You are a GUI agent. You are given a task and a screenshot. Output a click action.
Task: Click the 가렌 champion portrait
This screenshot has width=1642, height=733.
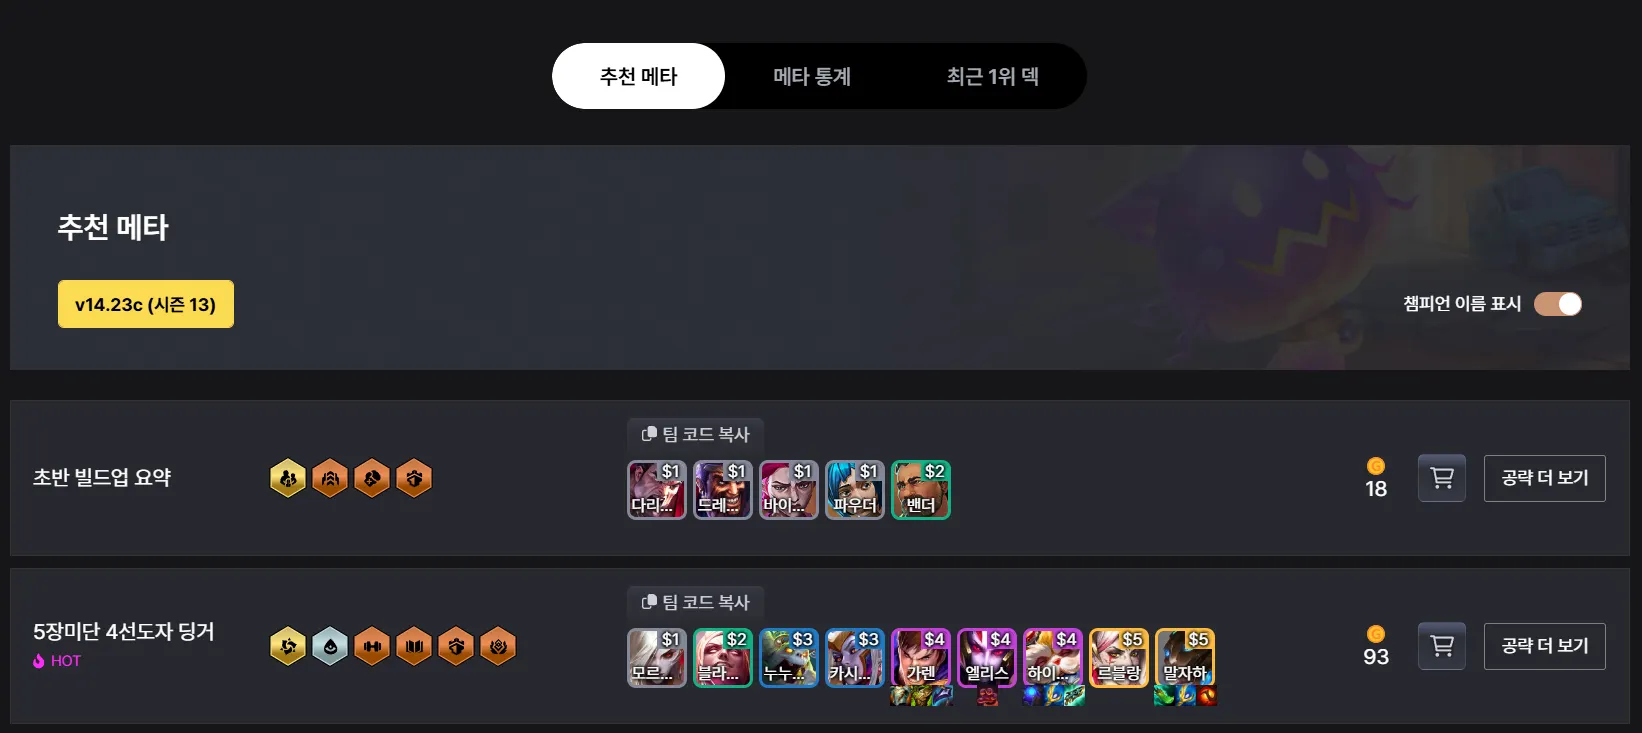921,658
